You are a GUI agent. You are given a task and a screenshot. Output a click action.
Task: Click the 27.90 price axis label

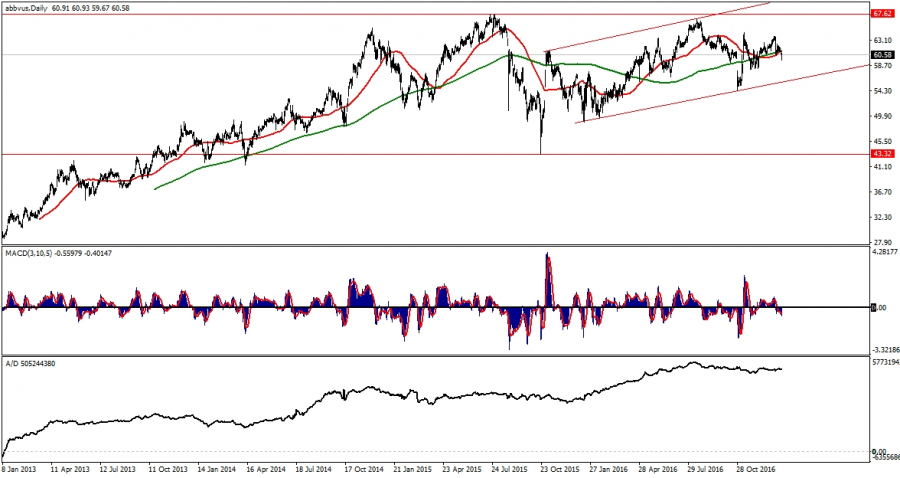(x=882, y=242)
